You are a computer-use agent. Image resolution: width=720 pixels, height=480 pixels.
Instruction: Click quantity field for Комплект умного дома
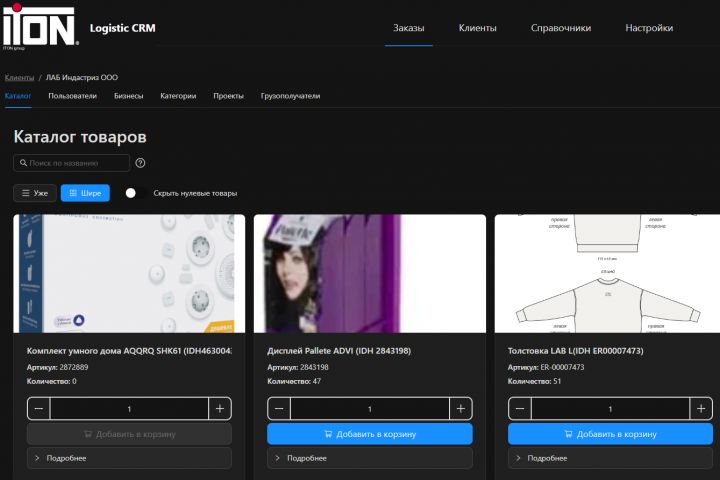point(129,408)
